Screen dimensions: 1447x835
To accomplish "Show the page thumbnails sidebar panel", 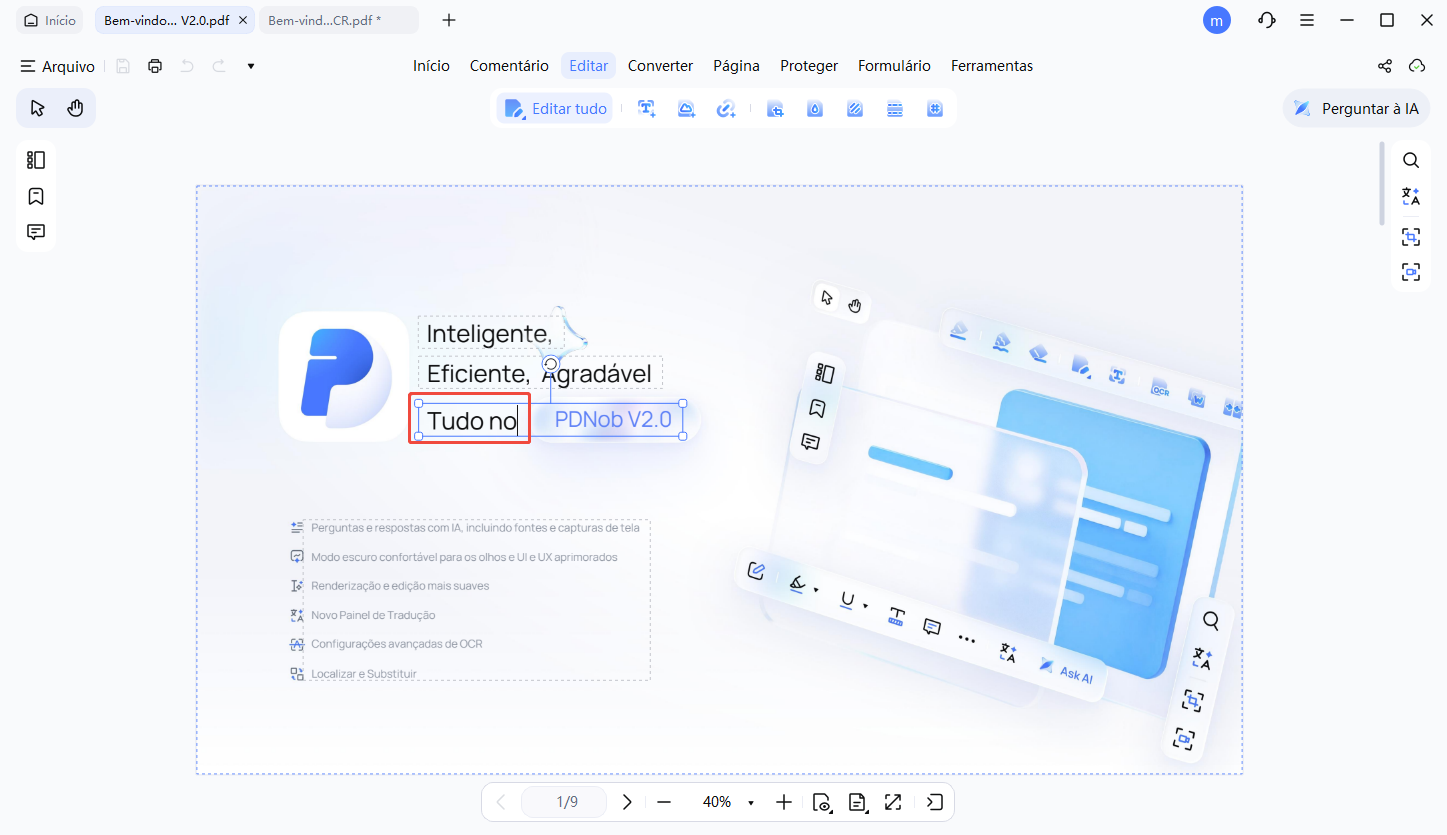I will 36,160.
